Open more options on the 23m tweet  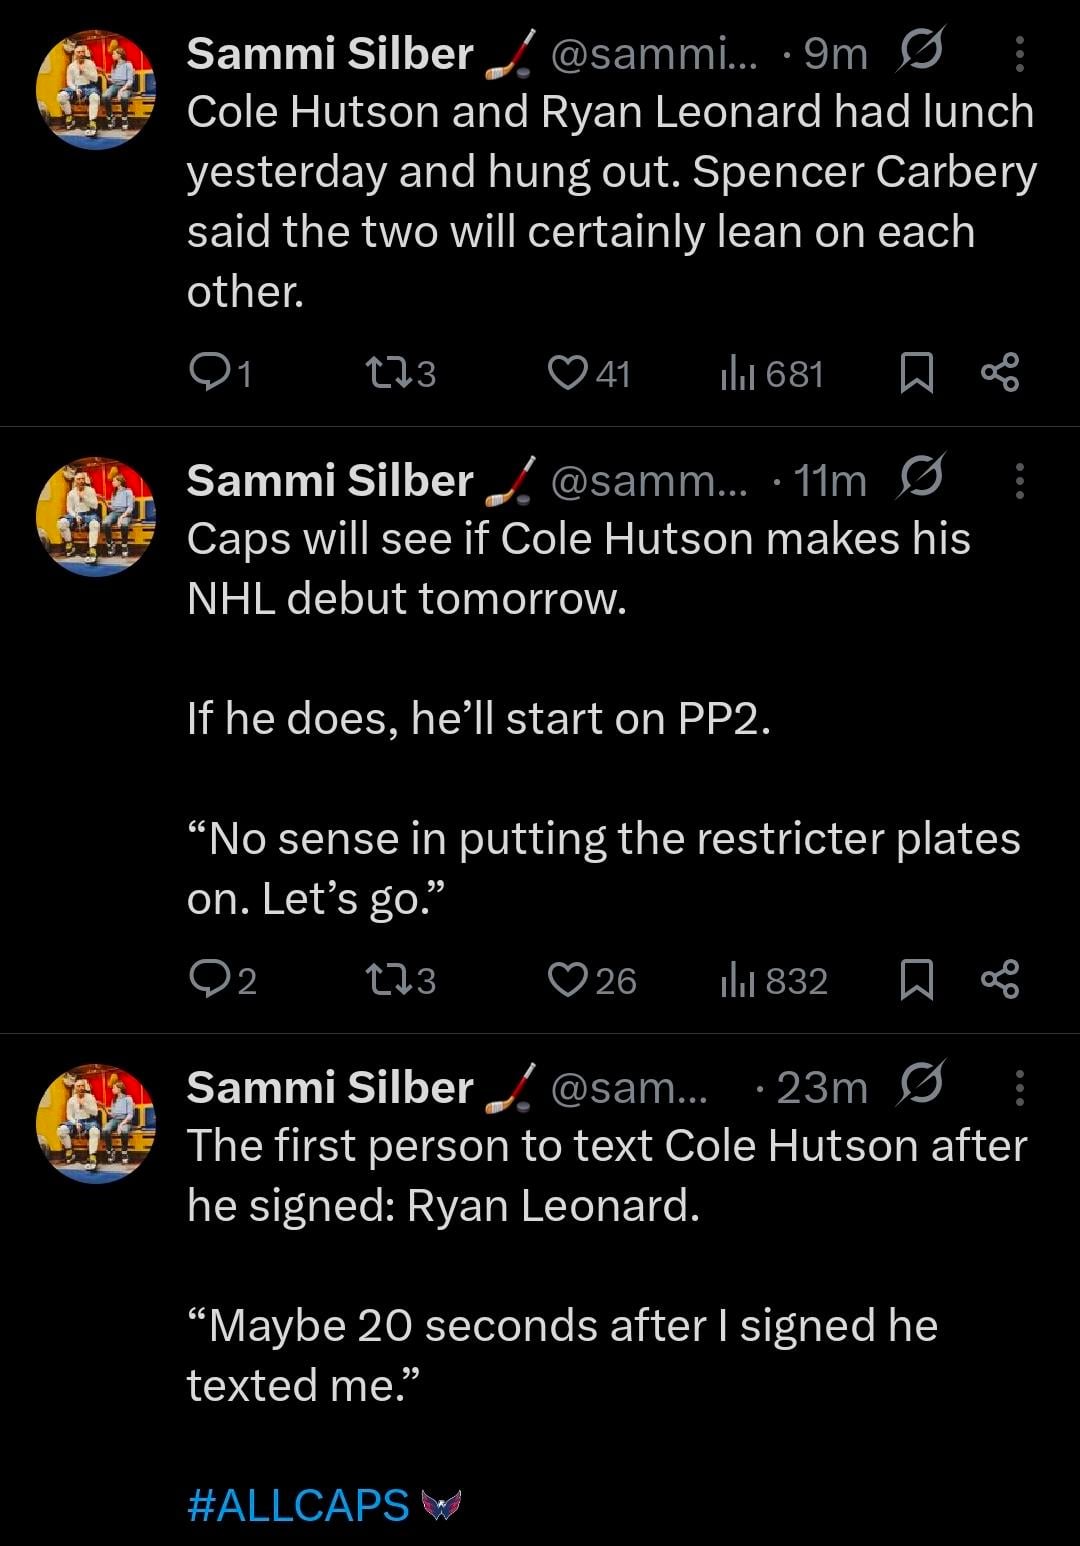click(x=1019, y=1087)
